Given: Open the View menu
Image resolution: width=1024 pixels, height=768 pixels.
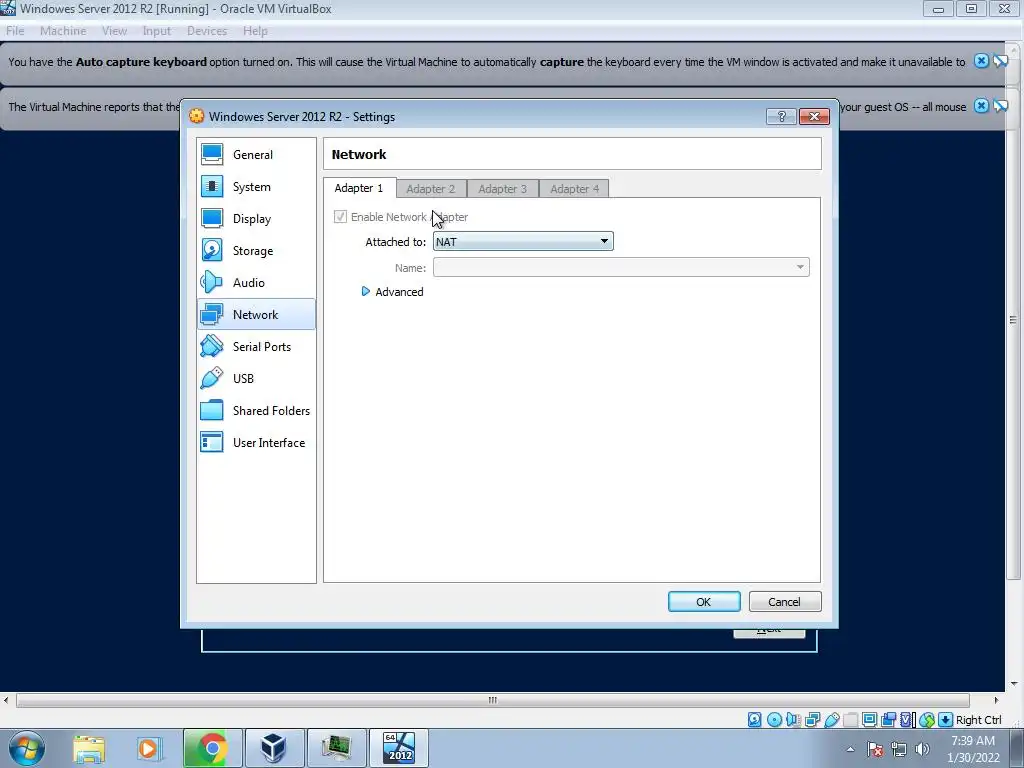Looking at the screenshot, I should click(x=114, y=31).
